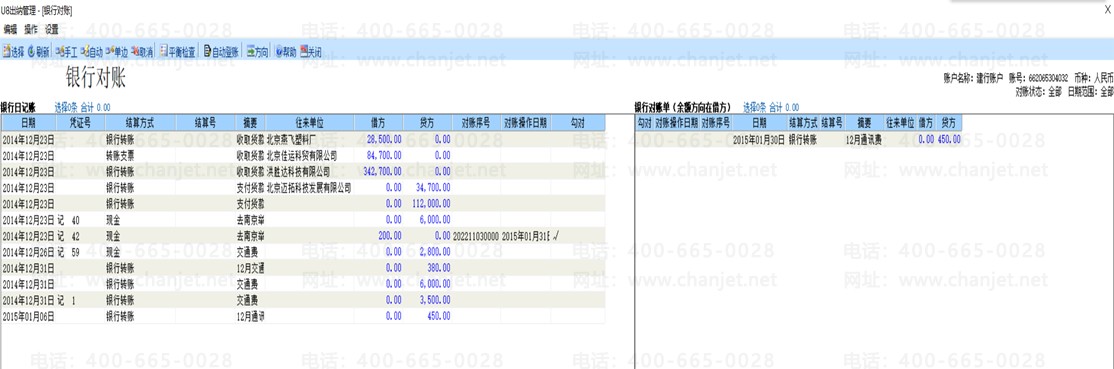The height and width of the screenshot is (369, 1114).
Task: Click the 结算方式 column header in bank journal
Action: pos(140,122)
